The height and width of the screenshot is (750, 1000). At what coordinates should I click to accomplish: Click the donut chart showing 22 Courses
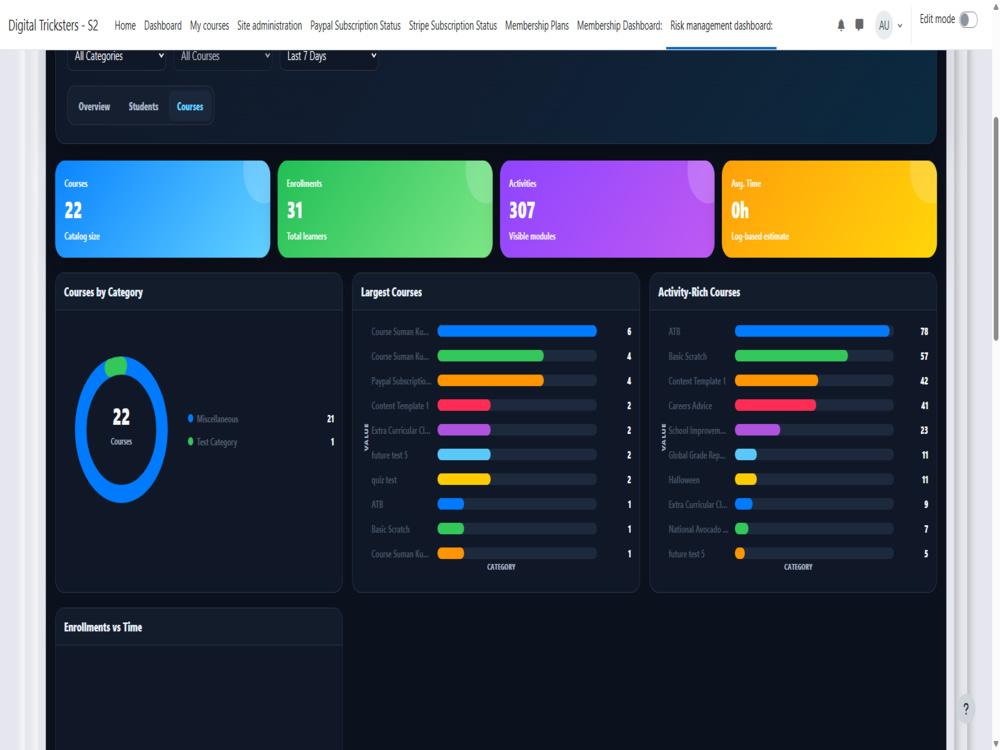pos(121,429)
